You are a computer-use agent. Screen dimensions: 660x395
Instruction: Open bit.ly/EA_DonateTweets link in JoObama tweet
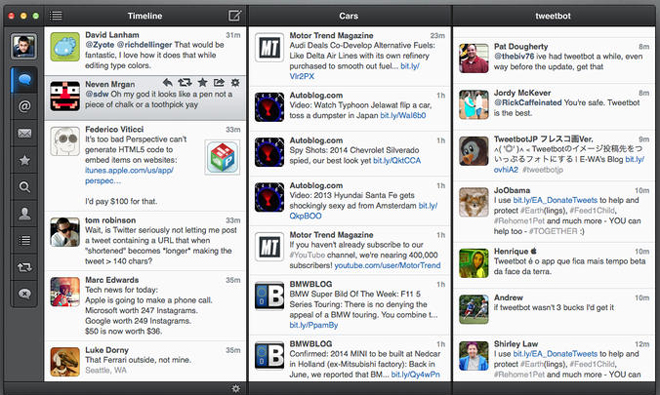555,200
